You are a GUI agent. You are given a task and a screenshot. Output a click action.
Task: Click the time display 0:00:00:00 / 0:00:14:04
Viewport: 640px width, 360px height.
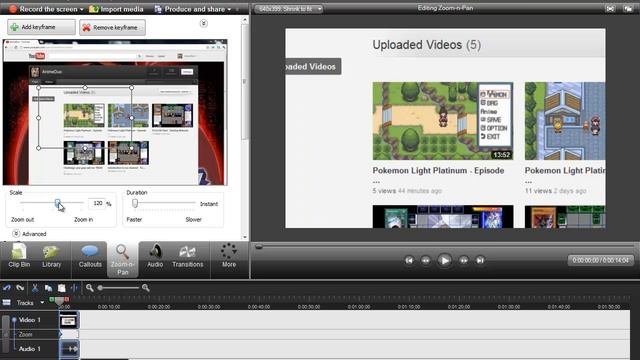tap(600, 260)
